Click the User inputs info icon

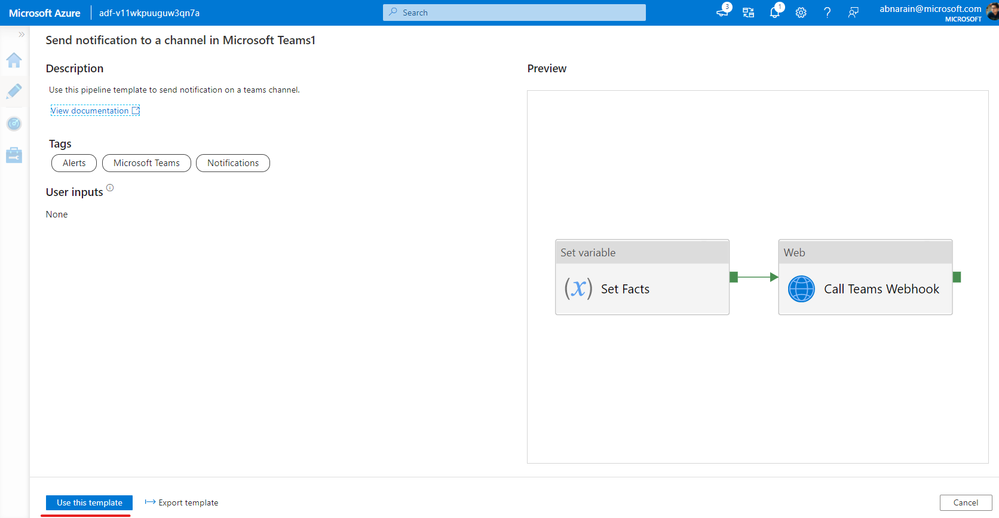click(110, 188)
